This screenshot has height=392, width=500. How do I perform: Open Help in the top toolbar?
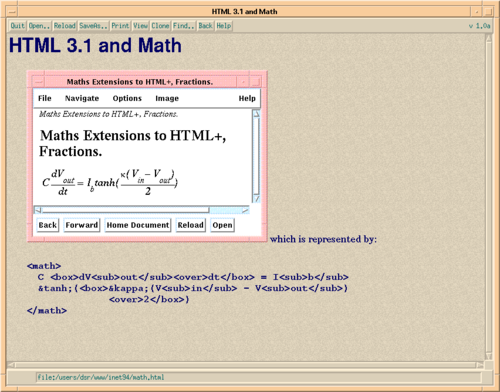coord(224,26)
